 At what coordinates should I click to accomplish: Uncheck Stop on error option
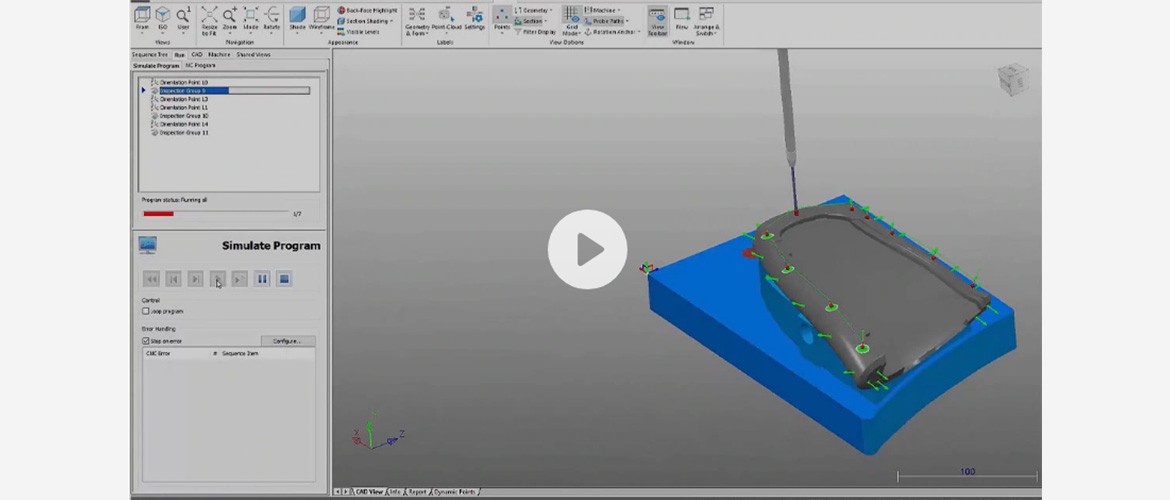146,341
